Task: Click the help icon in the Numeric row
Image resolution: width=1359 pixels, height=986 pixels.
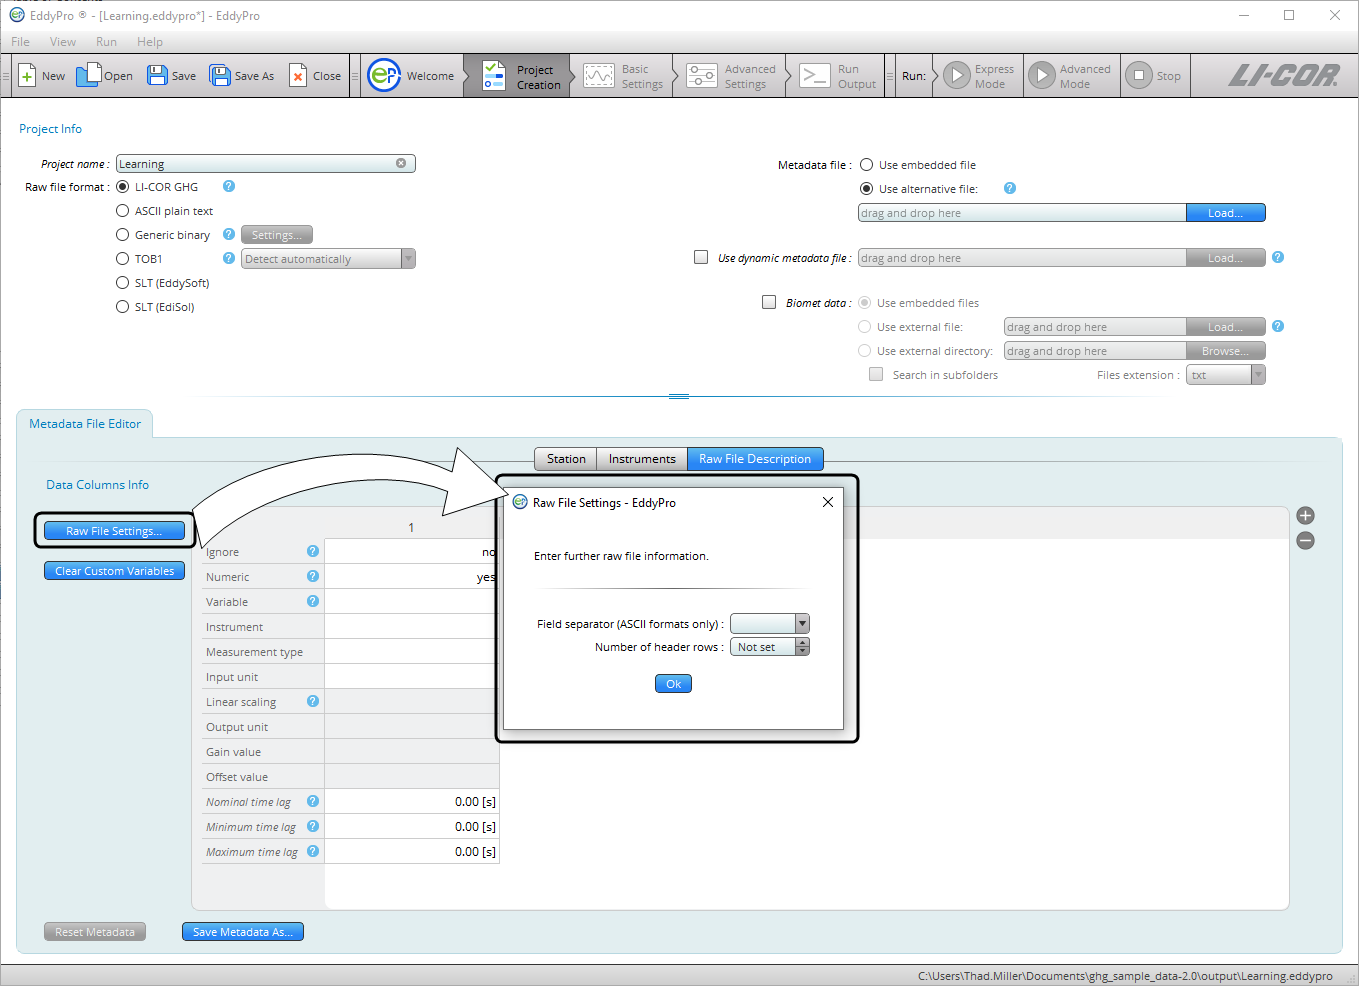Action: point(313,576)
